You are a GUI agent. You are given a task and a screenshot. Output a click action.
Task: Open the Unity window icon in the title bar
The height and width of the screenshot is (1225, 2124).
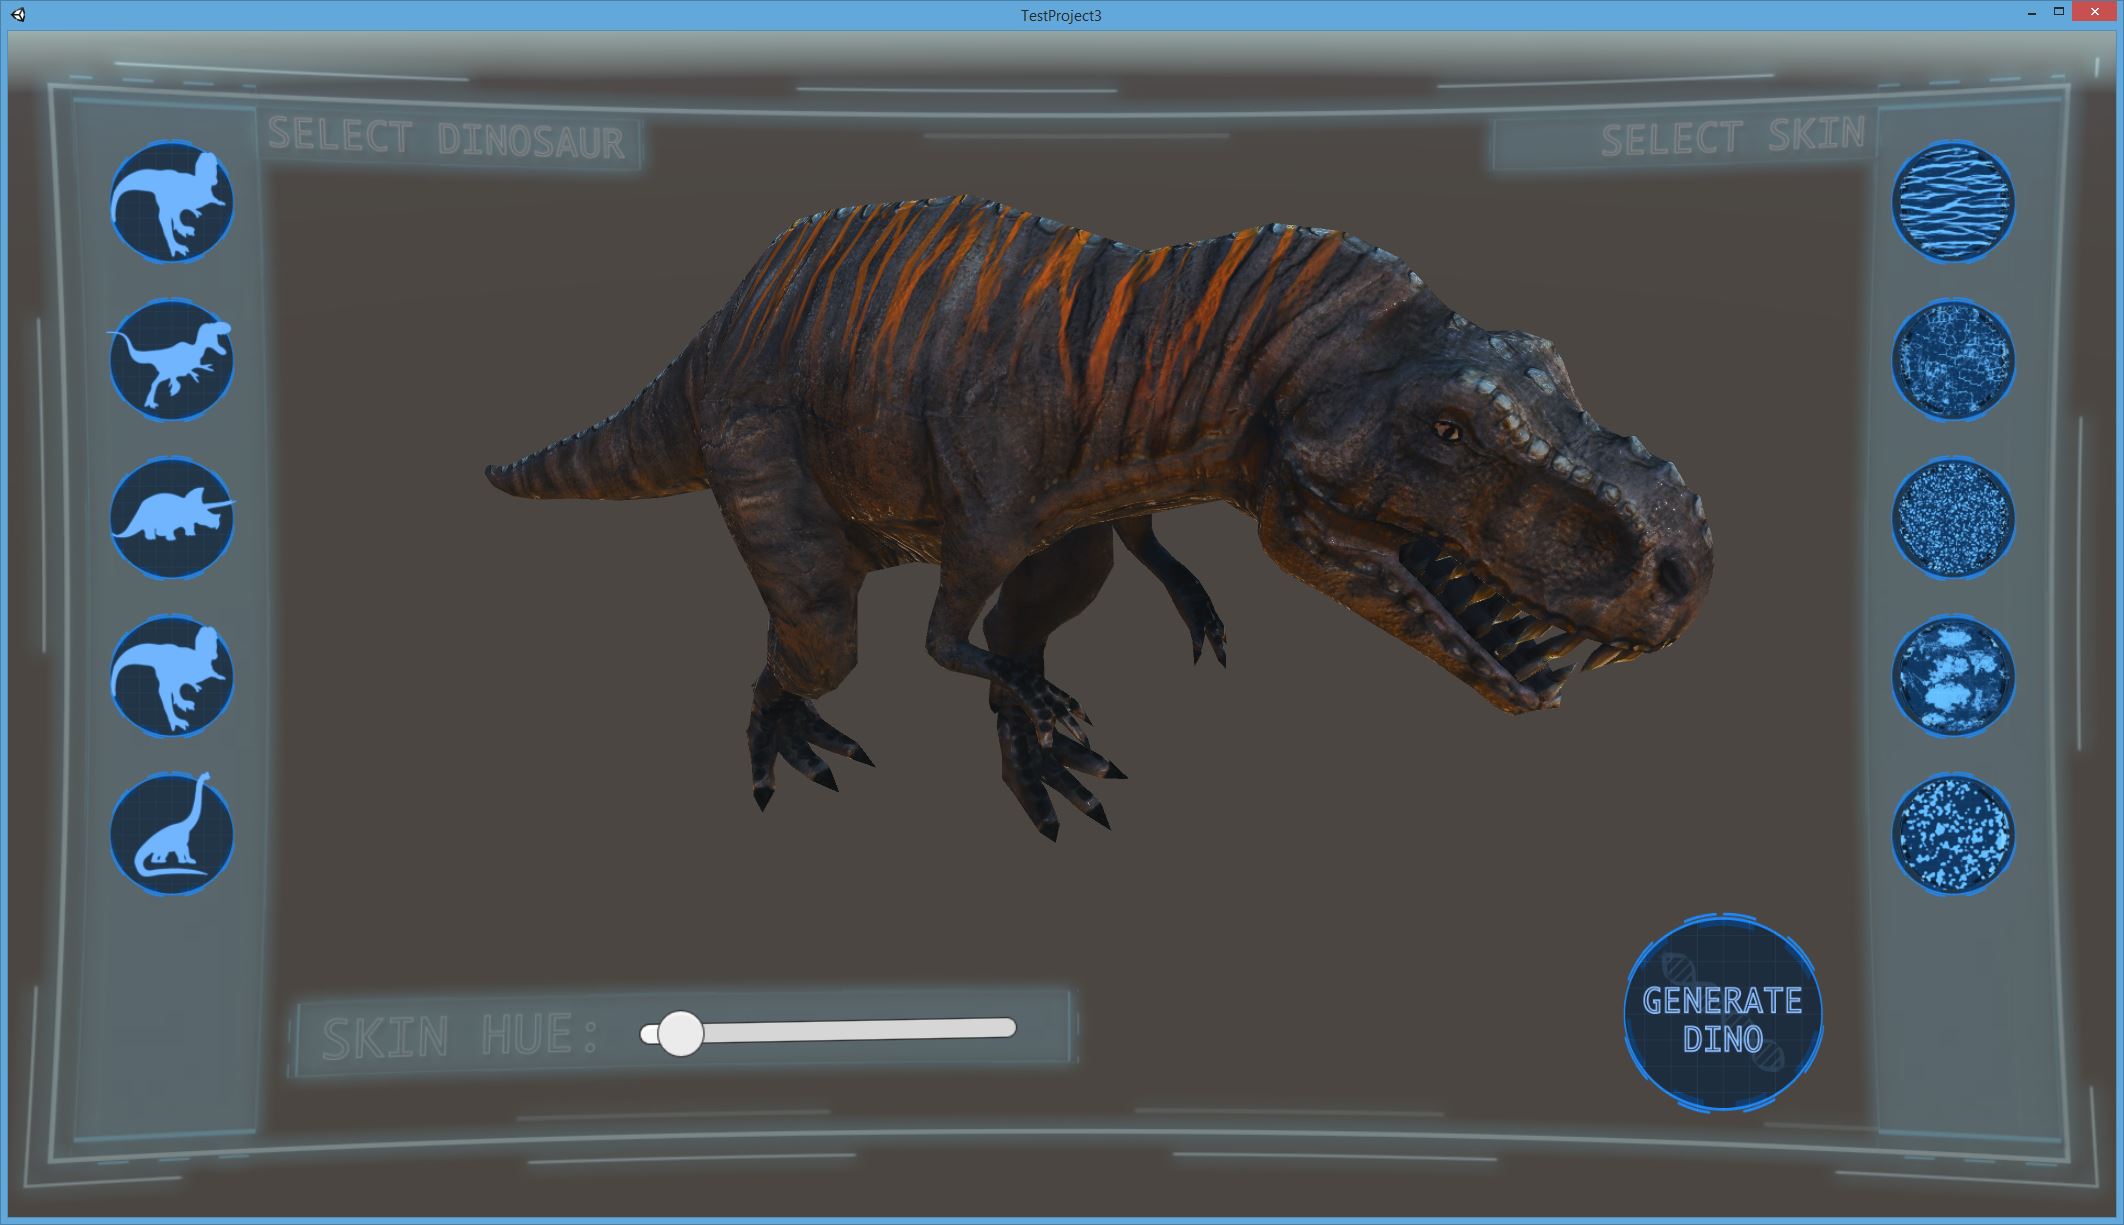click(18, 14)
